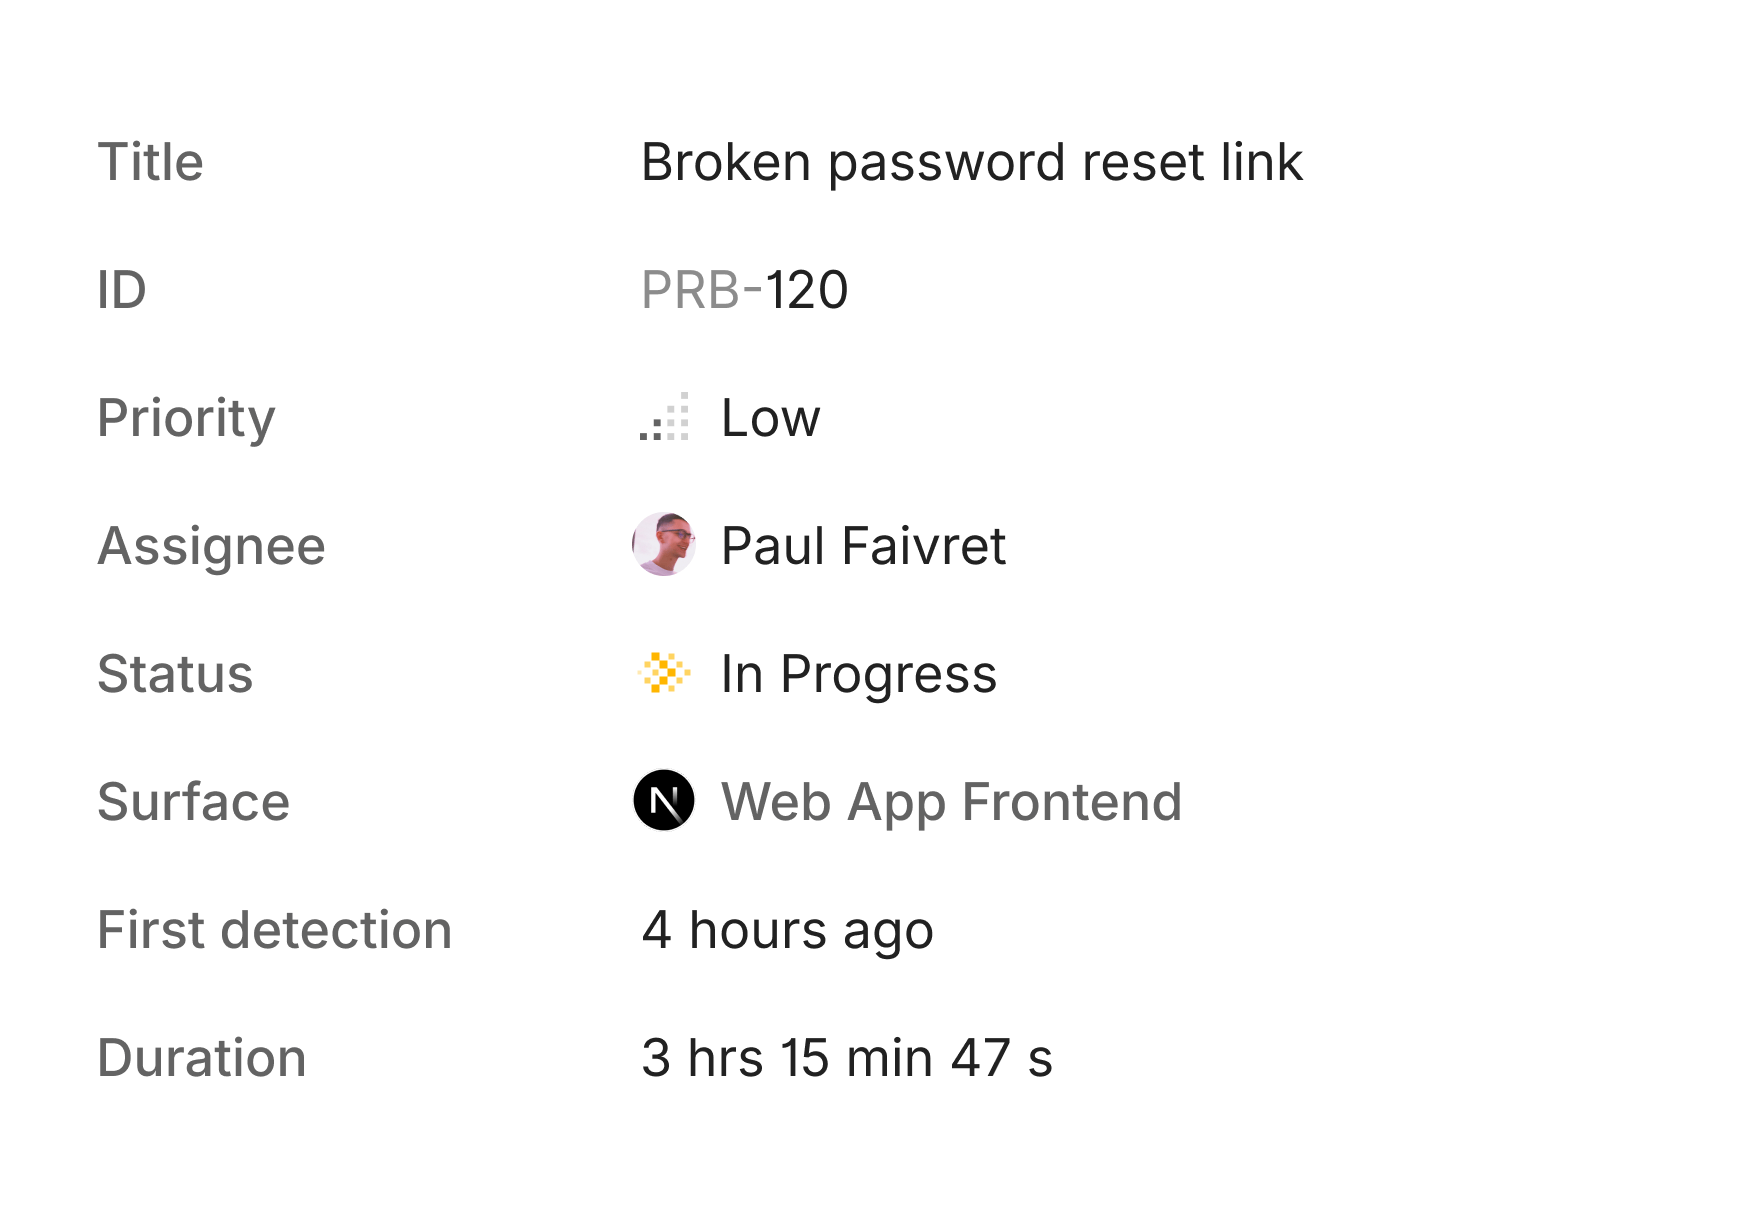
Task: Click the Status field label
Action: pyautogui.click(x=175, y=674)
